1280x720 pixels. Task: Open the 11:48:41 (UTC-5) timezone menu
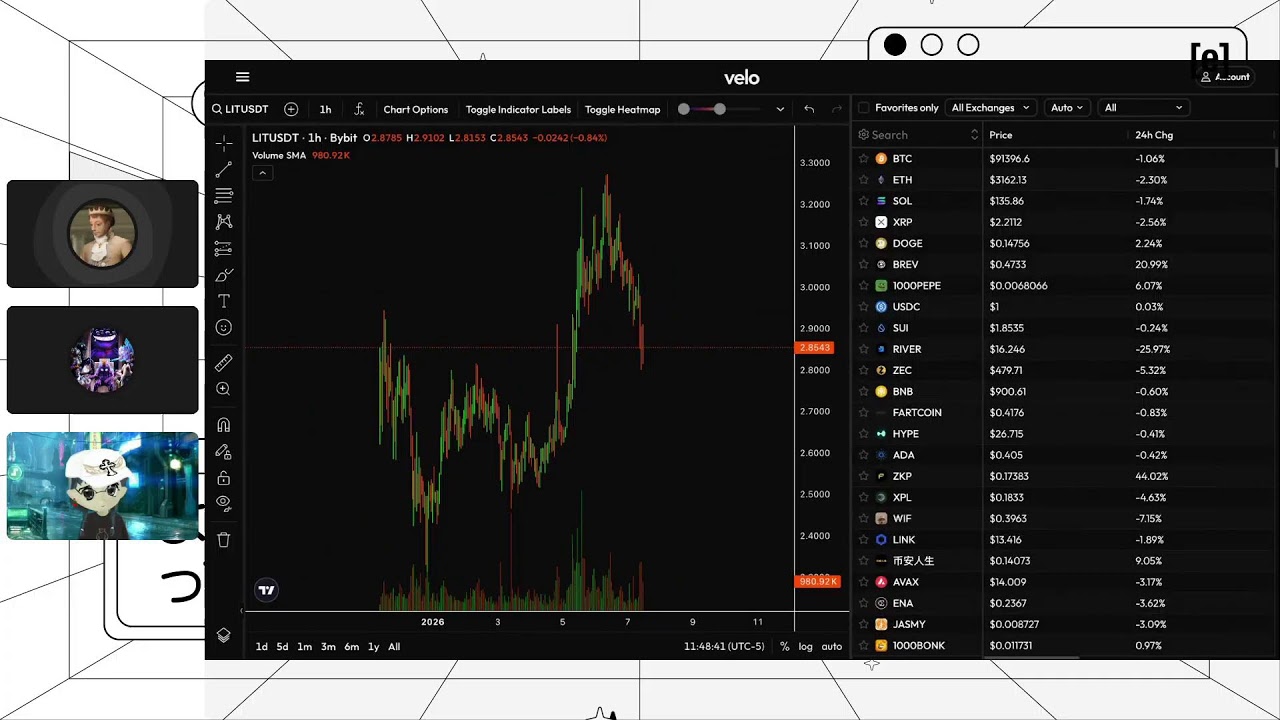(x=724, y=646)
